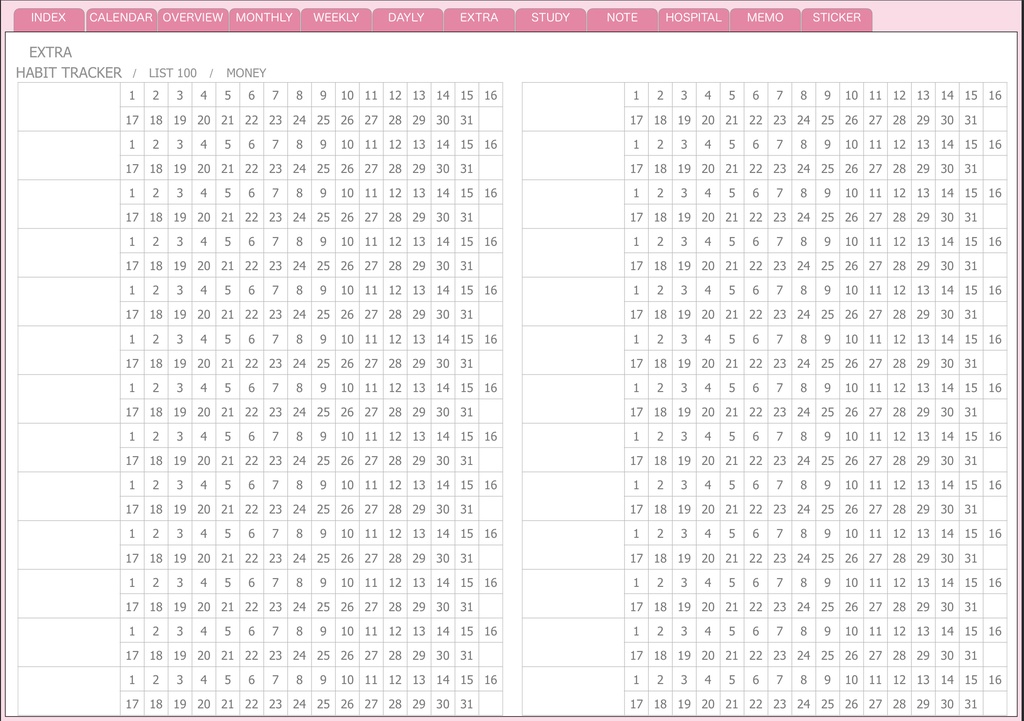This screenshot has width=1024, height=721.
Task: Mark day 13 in last right habit row
Action: pos(923,680)
